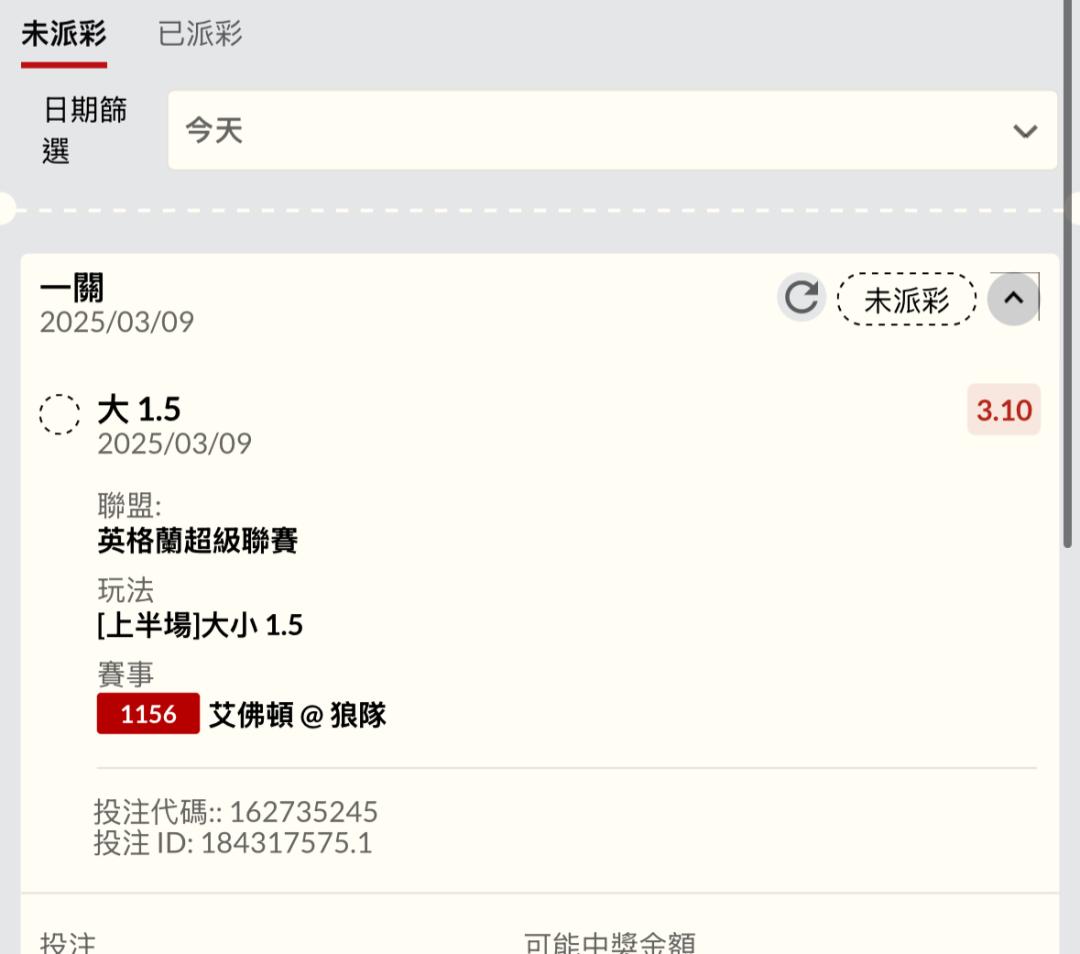The height and width of the screenshot is (954, 1080).
Task: Click the dropdown arrow of the date filter
Action: pyautogui.click(x=1025, y=131)
